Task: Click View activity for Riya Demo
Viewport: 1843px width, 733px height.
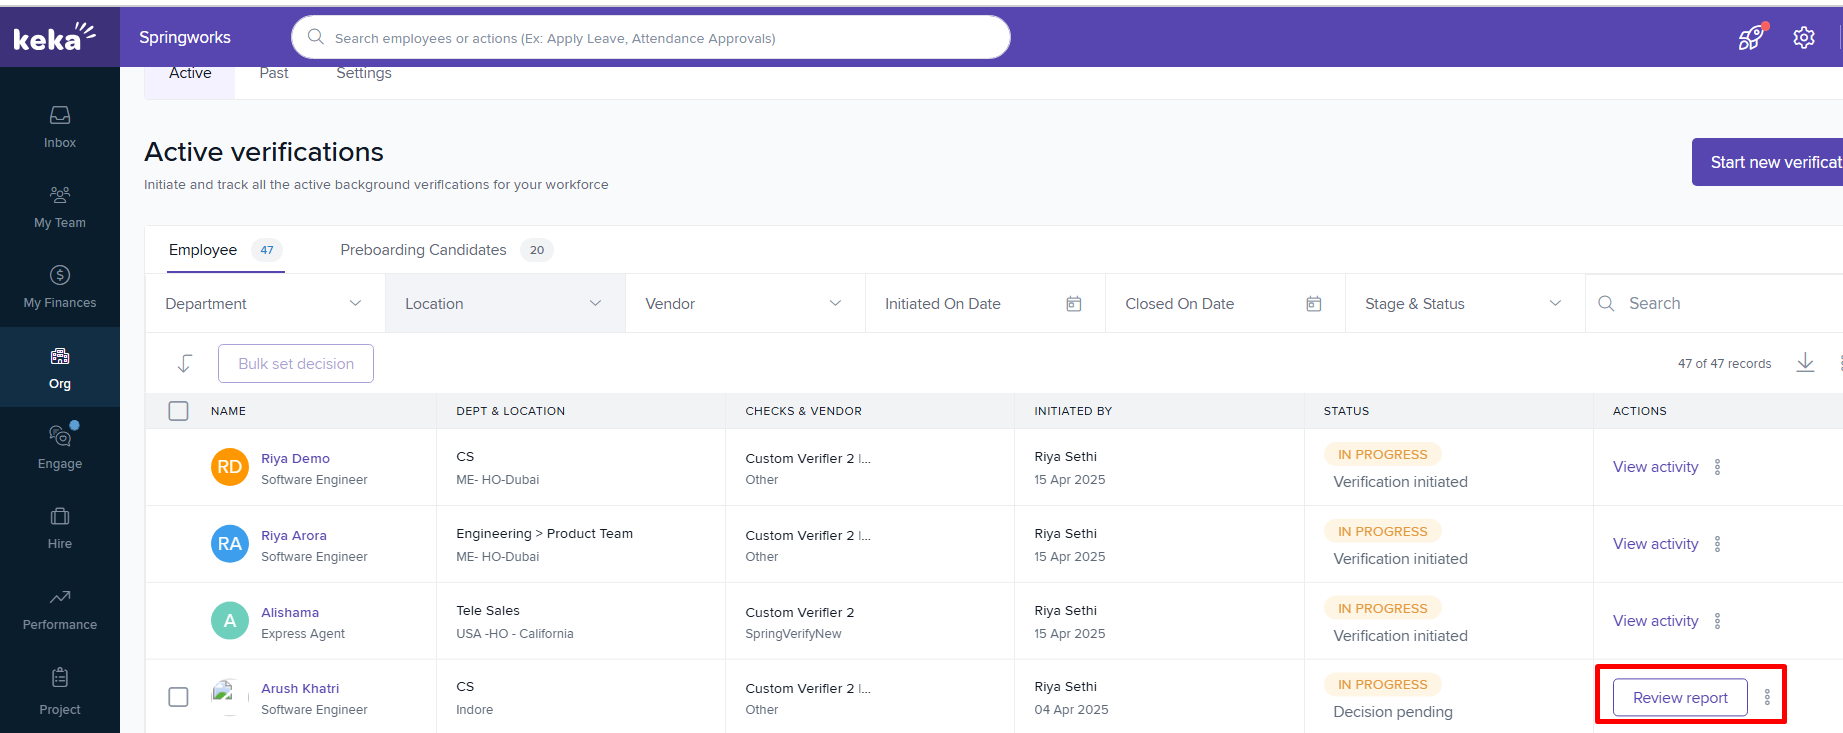Action: 1655,467
